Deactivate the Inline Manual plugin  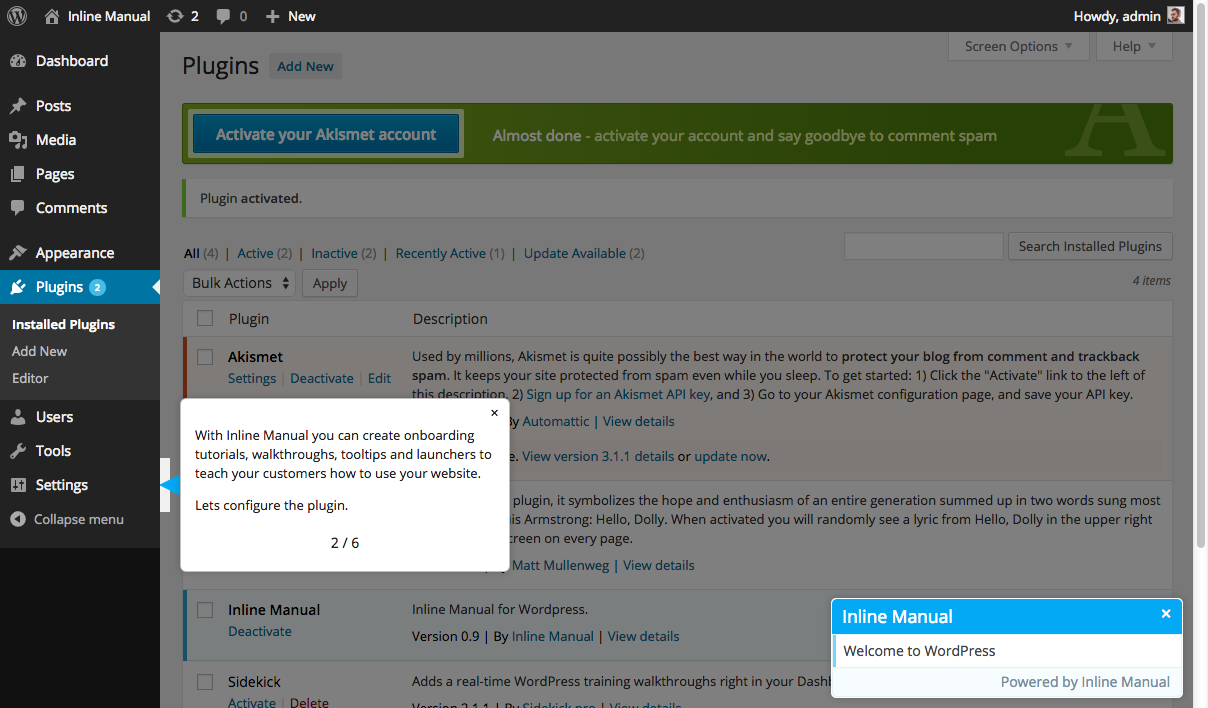pos(260,631)
